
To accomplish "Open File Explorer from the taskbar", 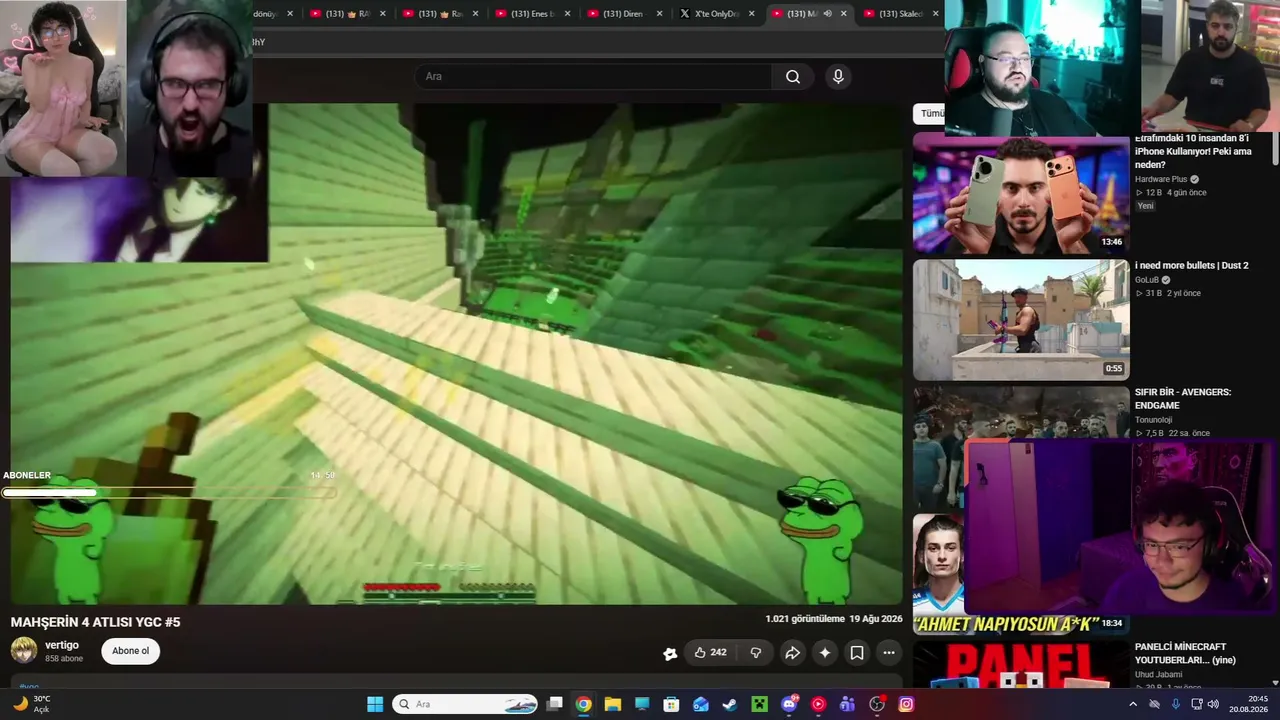I will pos(613,704).
